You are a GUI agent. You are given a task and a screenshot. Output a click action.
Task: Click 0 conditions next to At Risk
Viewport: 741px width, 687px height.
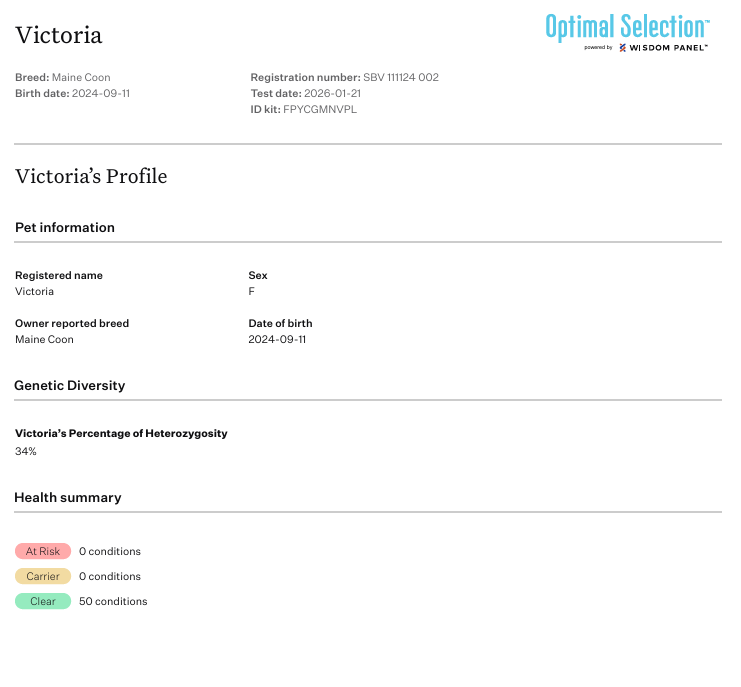[110, 552]
